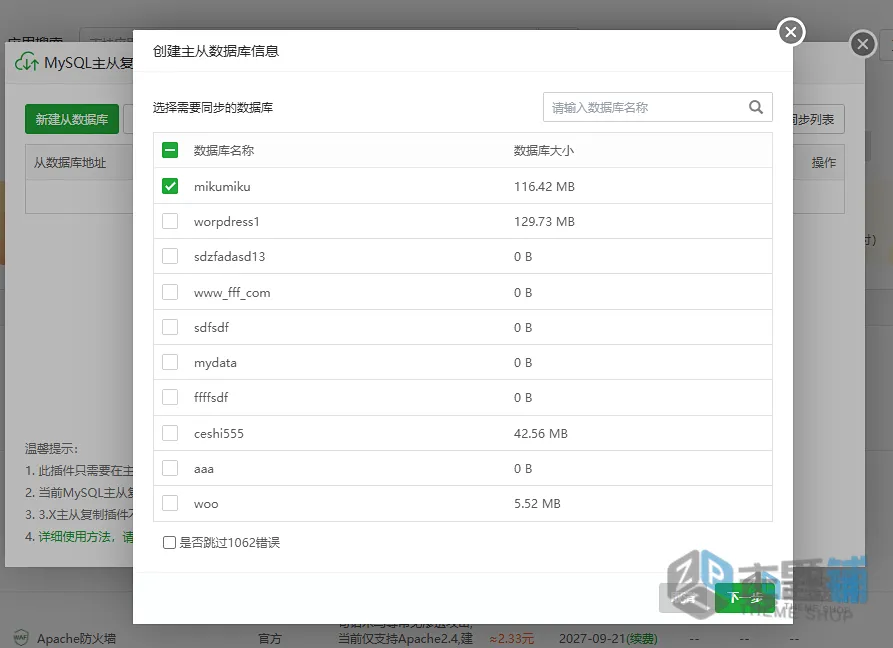Click the 5.52 MB size value

pos(538,504)
